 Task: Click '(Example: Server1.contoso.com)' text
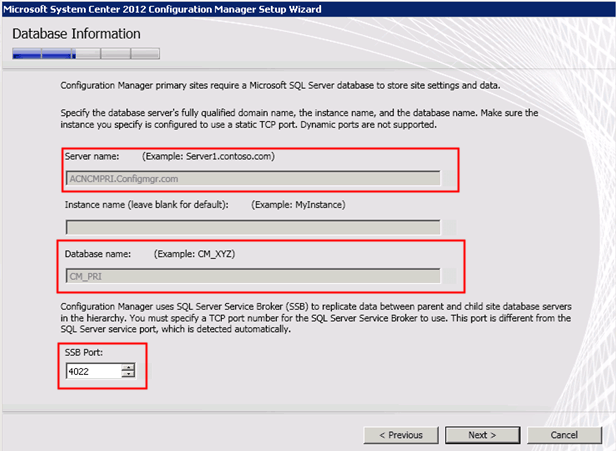point(208,156)
